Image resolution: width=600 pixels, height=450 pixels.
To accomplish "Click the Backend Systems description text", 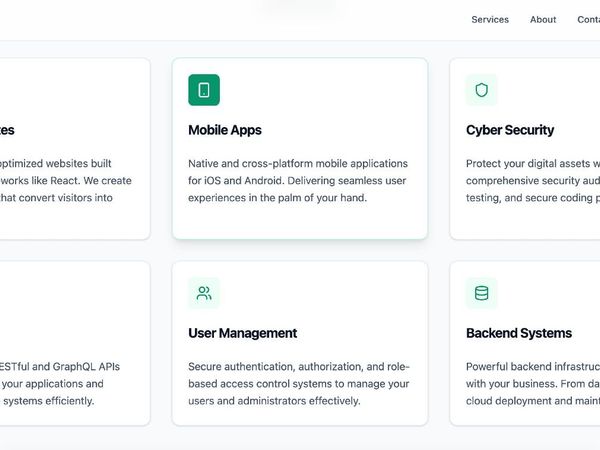I will 532,384.
